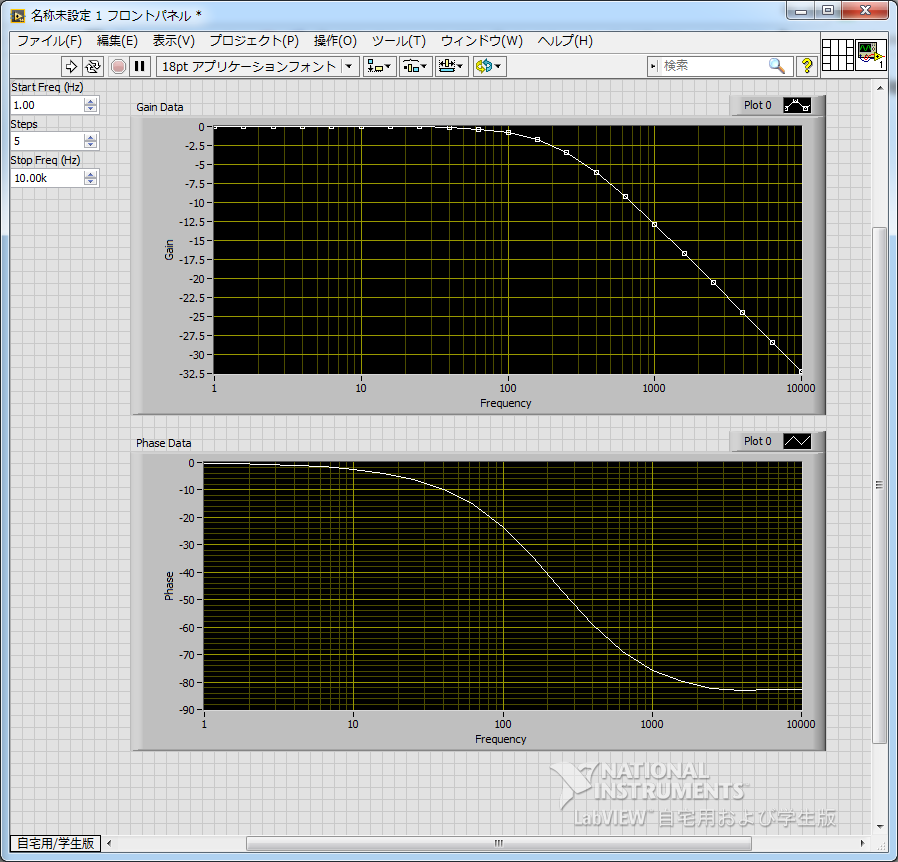
Task: Open the ヘルプ(H) menu
Action: pyautogui.click(x=565, y=41)
